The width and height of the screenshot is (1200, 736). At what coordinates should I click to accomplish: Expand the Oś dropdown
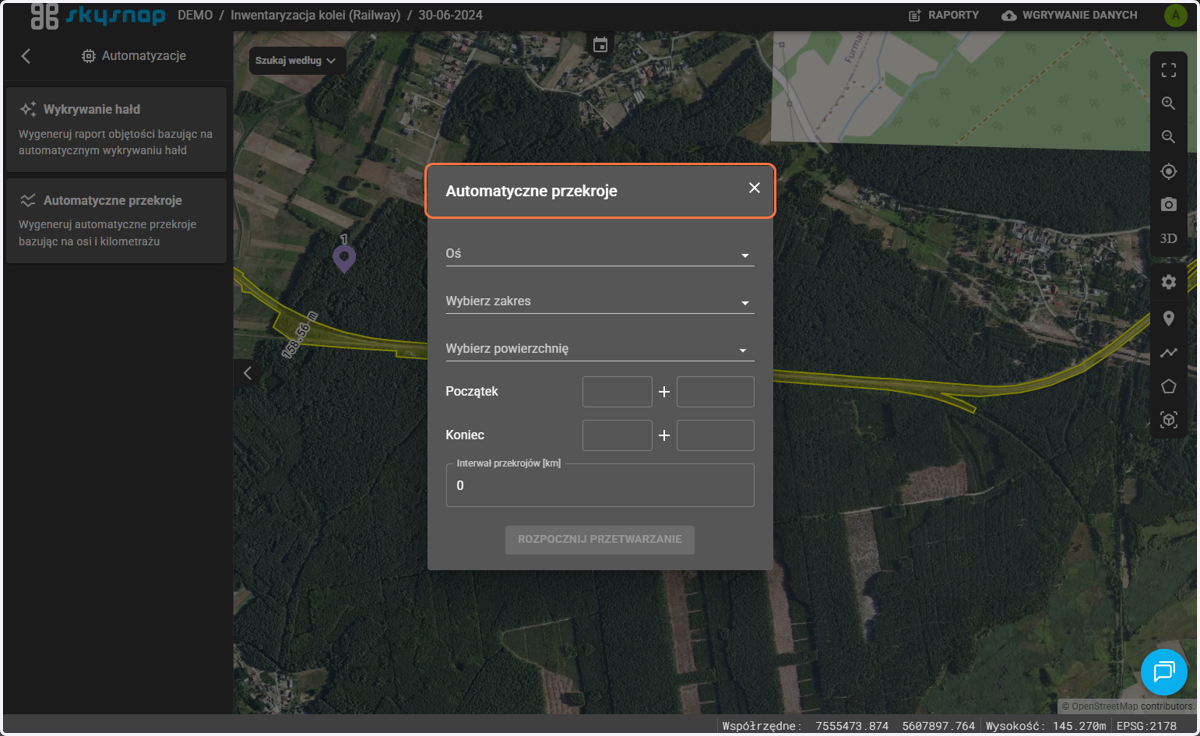tap(600, 254)
